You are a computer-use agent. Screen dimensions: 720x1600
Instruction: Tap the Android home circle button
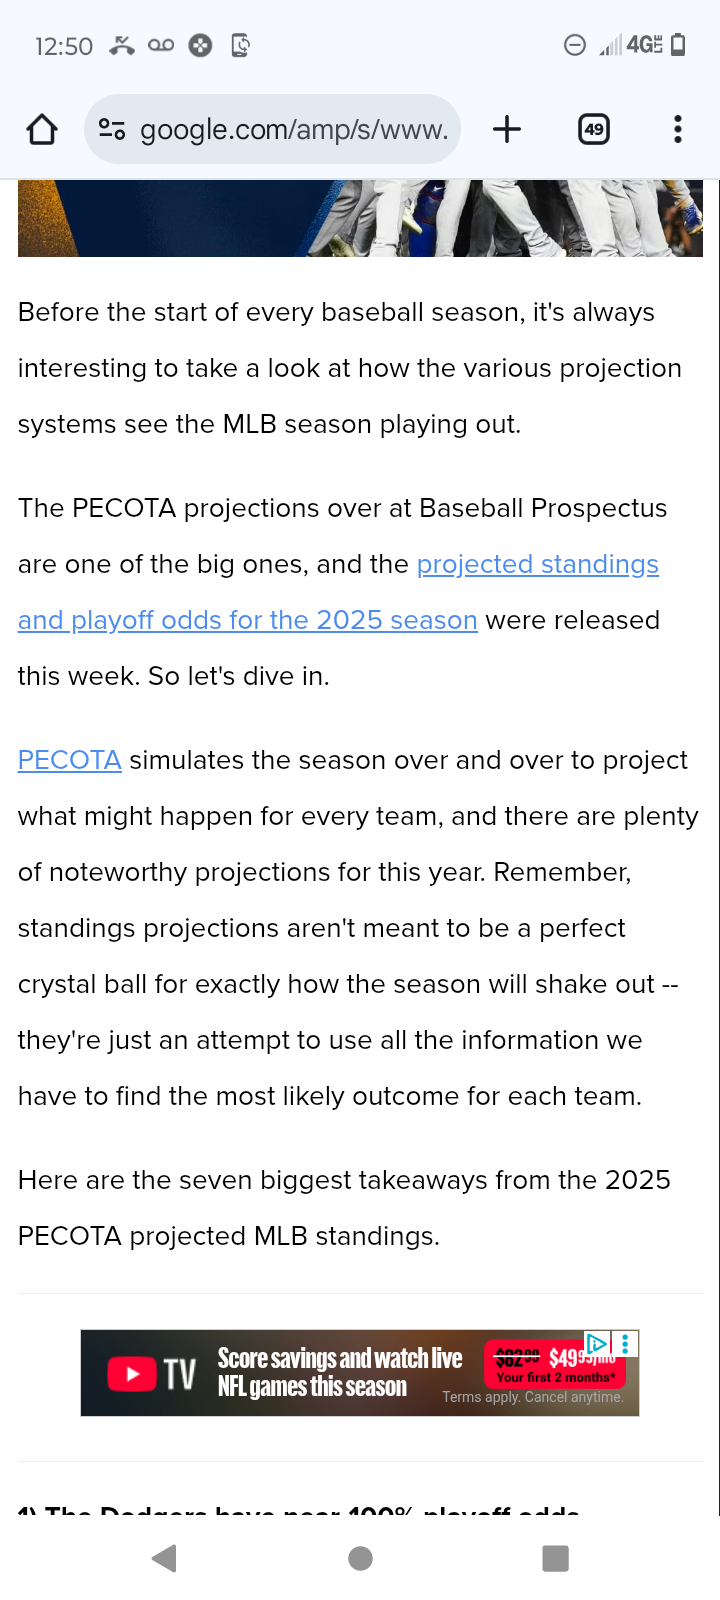click(360, 1558)
